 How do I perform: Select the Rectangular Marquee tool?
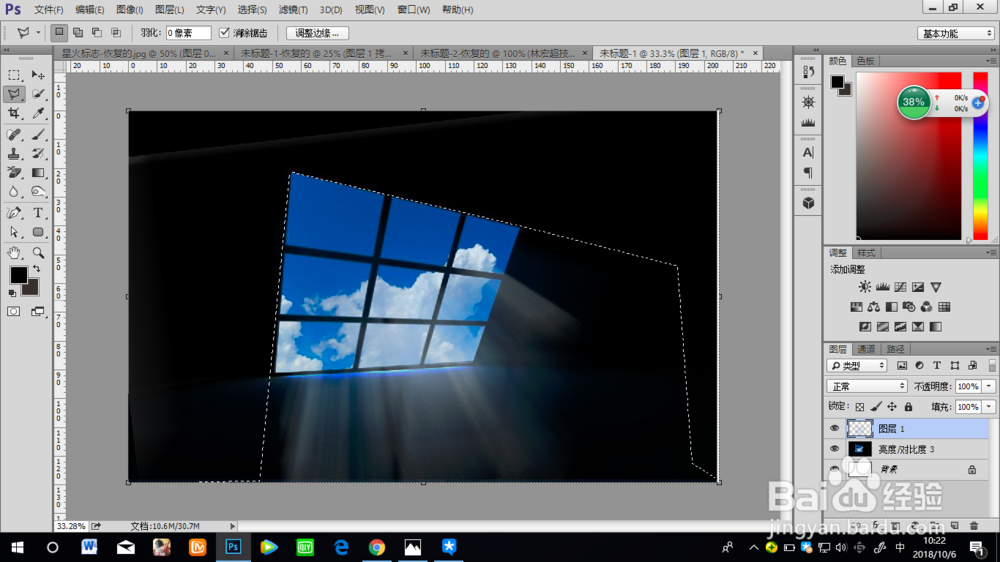[14, 75]
